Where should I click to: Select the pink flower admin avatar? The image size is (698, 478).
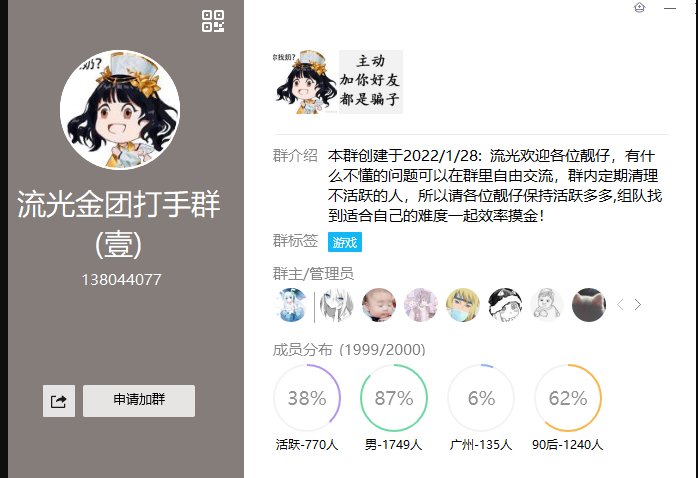[x=421, y=305]
